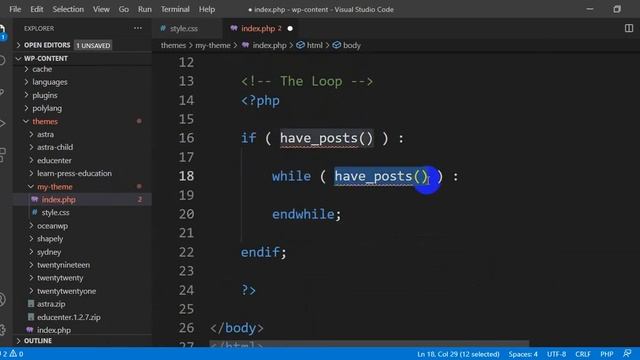This screenshot has width=640, height=360.
Task: Open the View menu
Action: coord(101,9)
